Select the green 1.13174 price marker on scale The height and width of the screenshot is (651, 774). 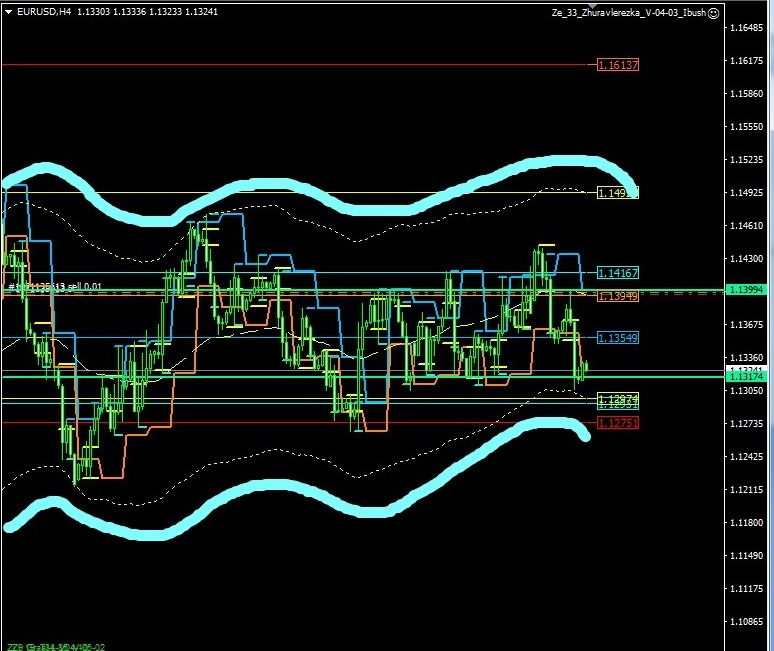[748, 377]
